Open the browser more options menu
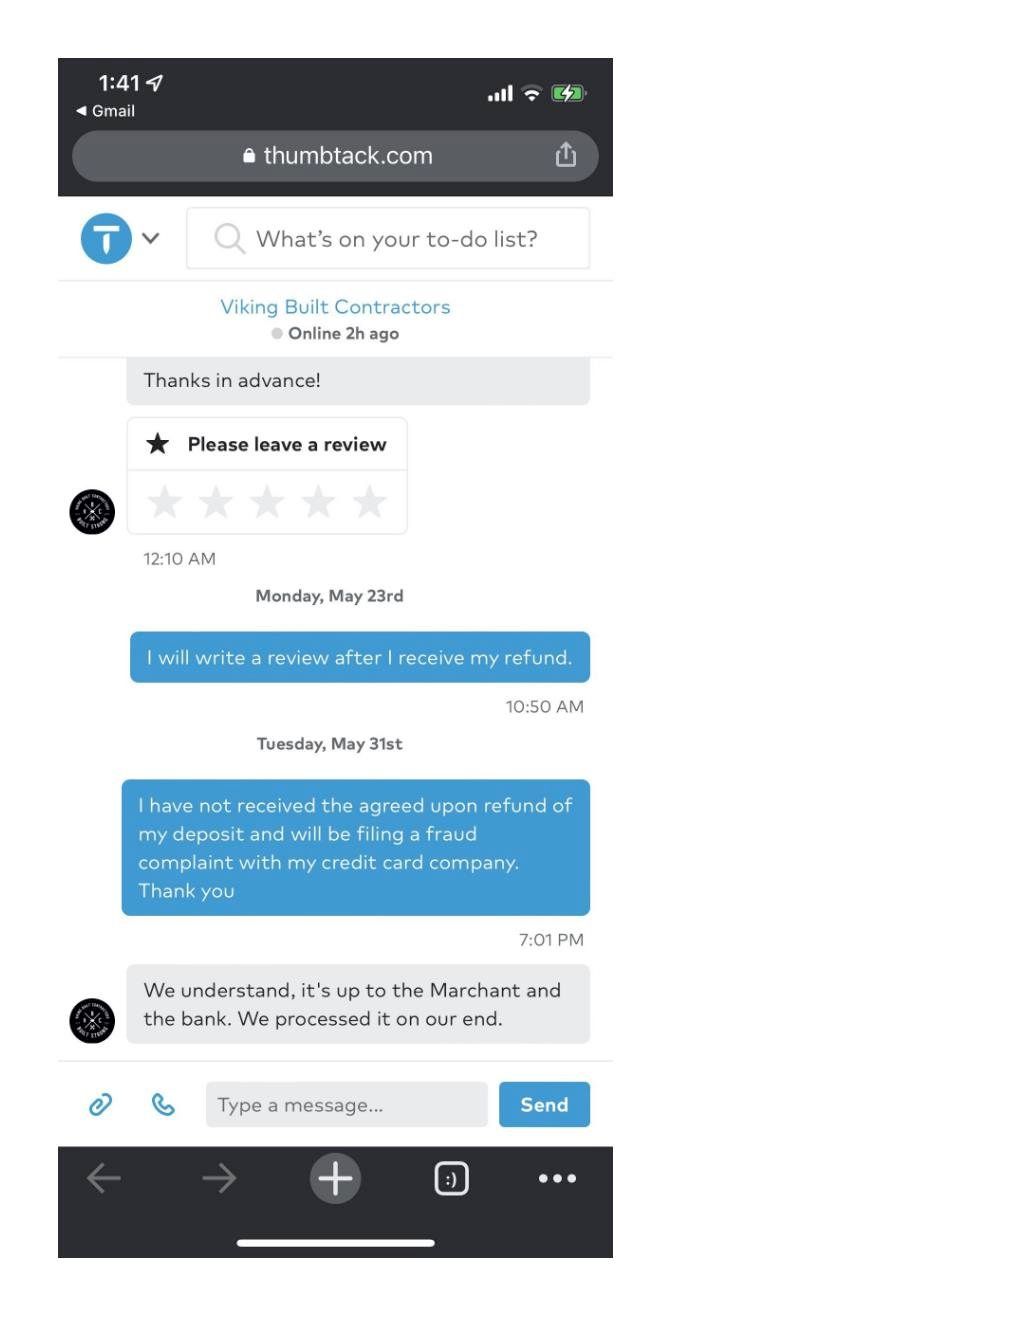This screenshot has height=1320, width=1020. (x=557, y=1178)
